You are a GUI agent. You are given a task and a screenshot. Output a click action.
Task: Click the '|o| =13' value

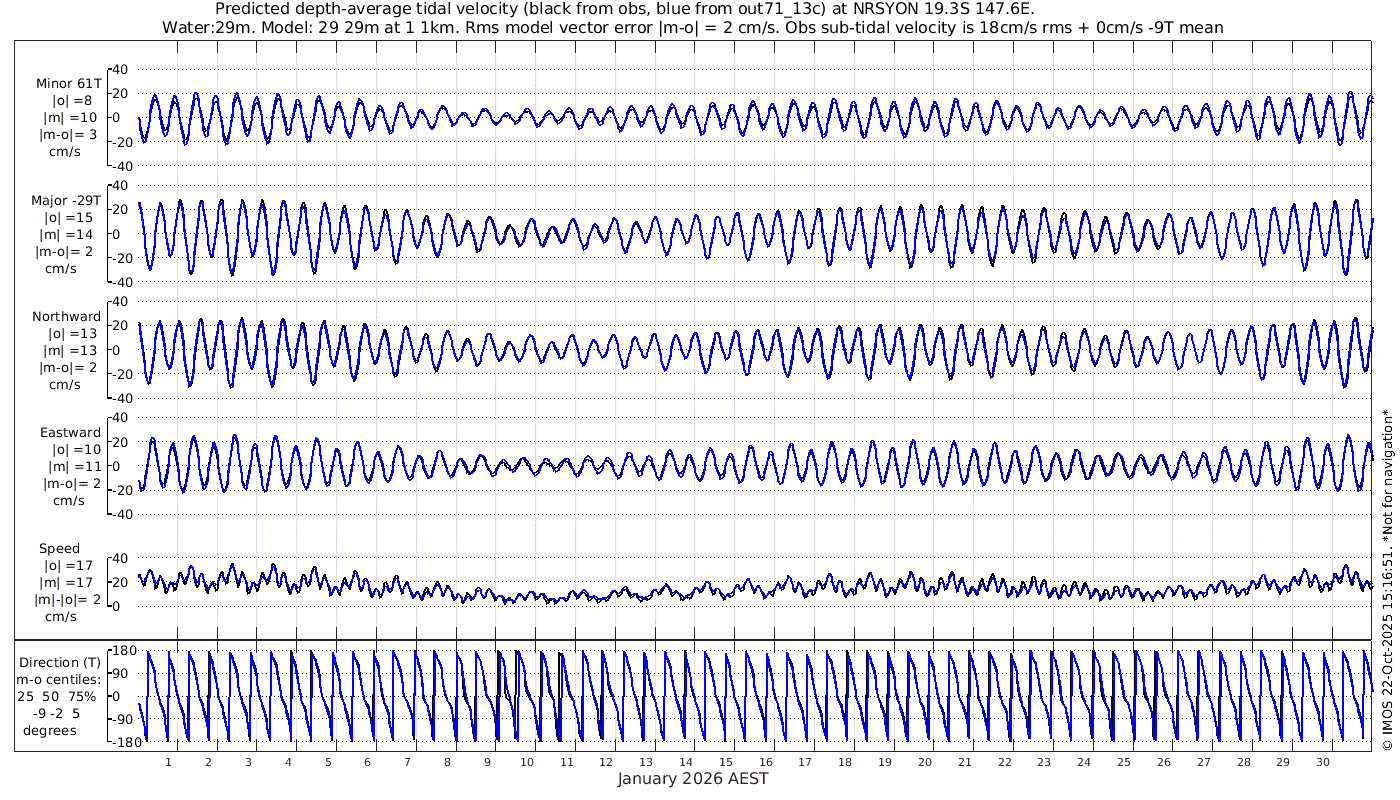click(x=71, y=333)
